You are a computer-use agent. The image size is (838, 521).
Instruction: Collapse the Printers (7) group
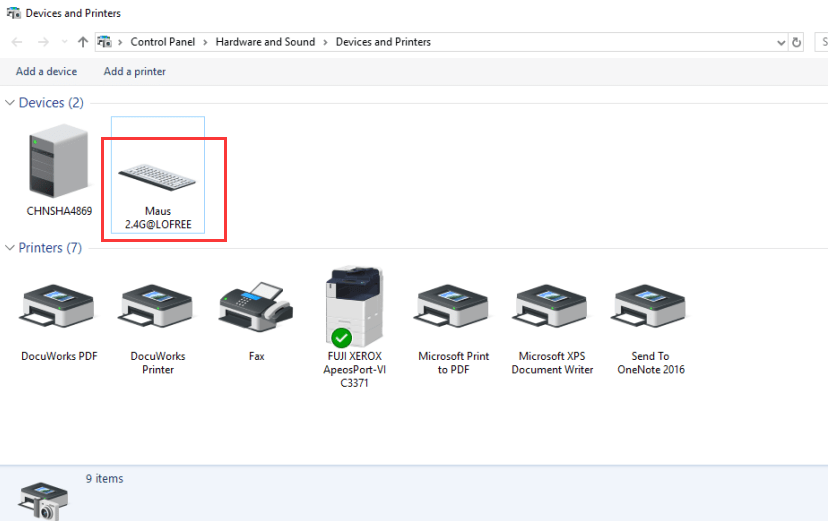click(x=10, y=248)
